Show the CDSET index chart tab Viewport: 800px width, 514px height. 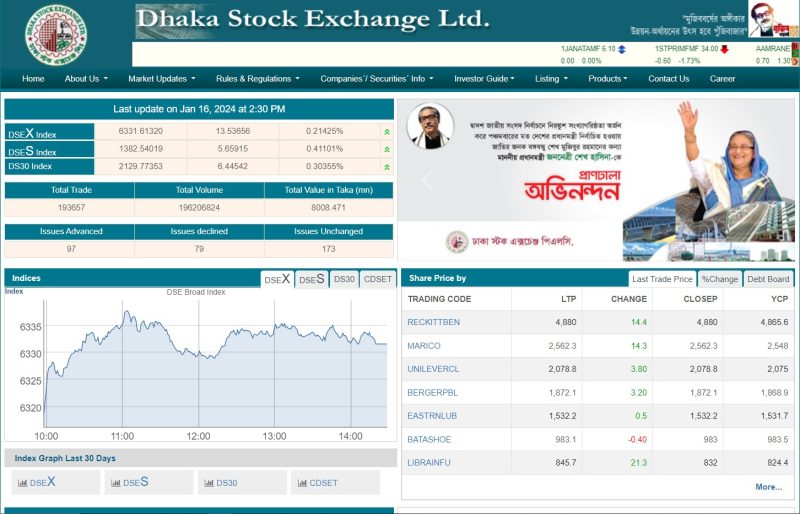click(377, 279)
